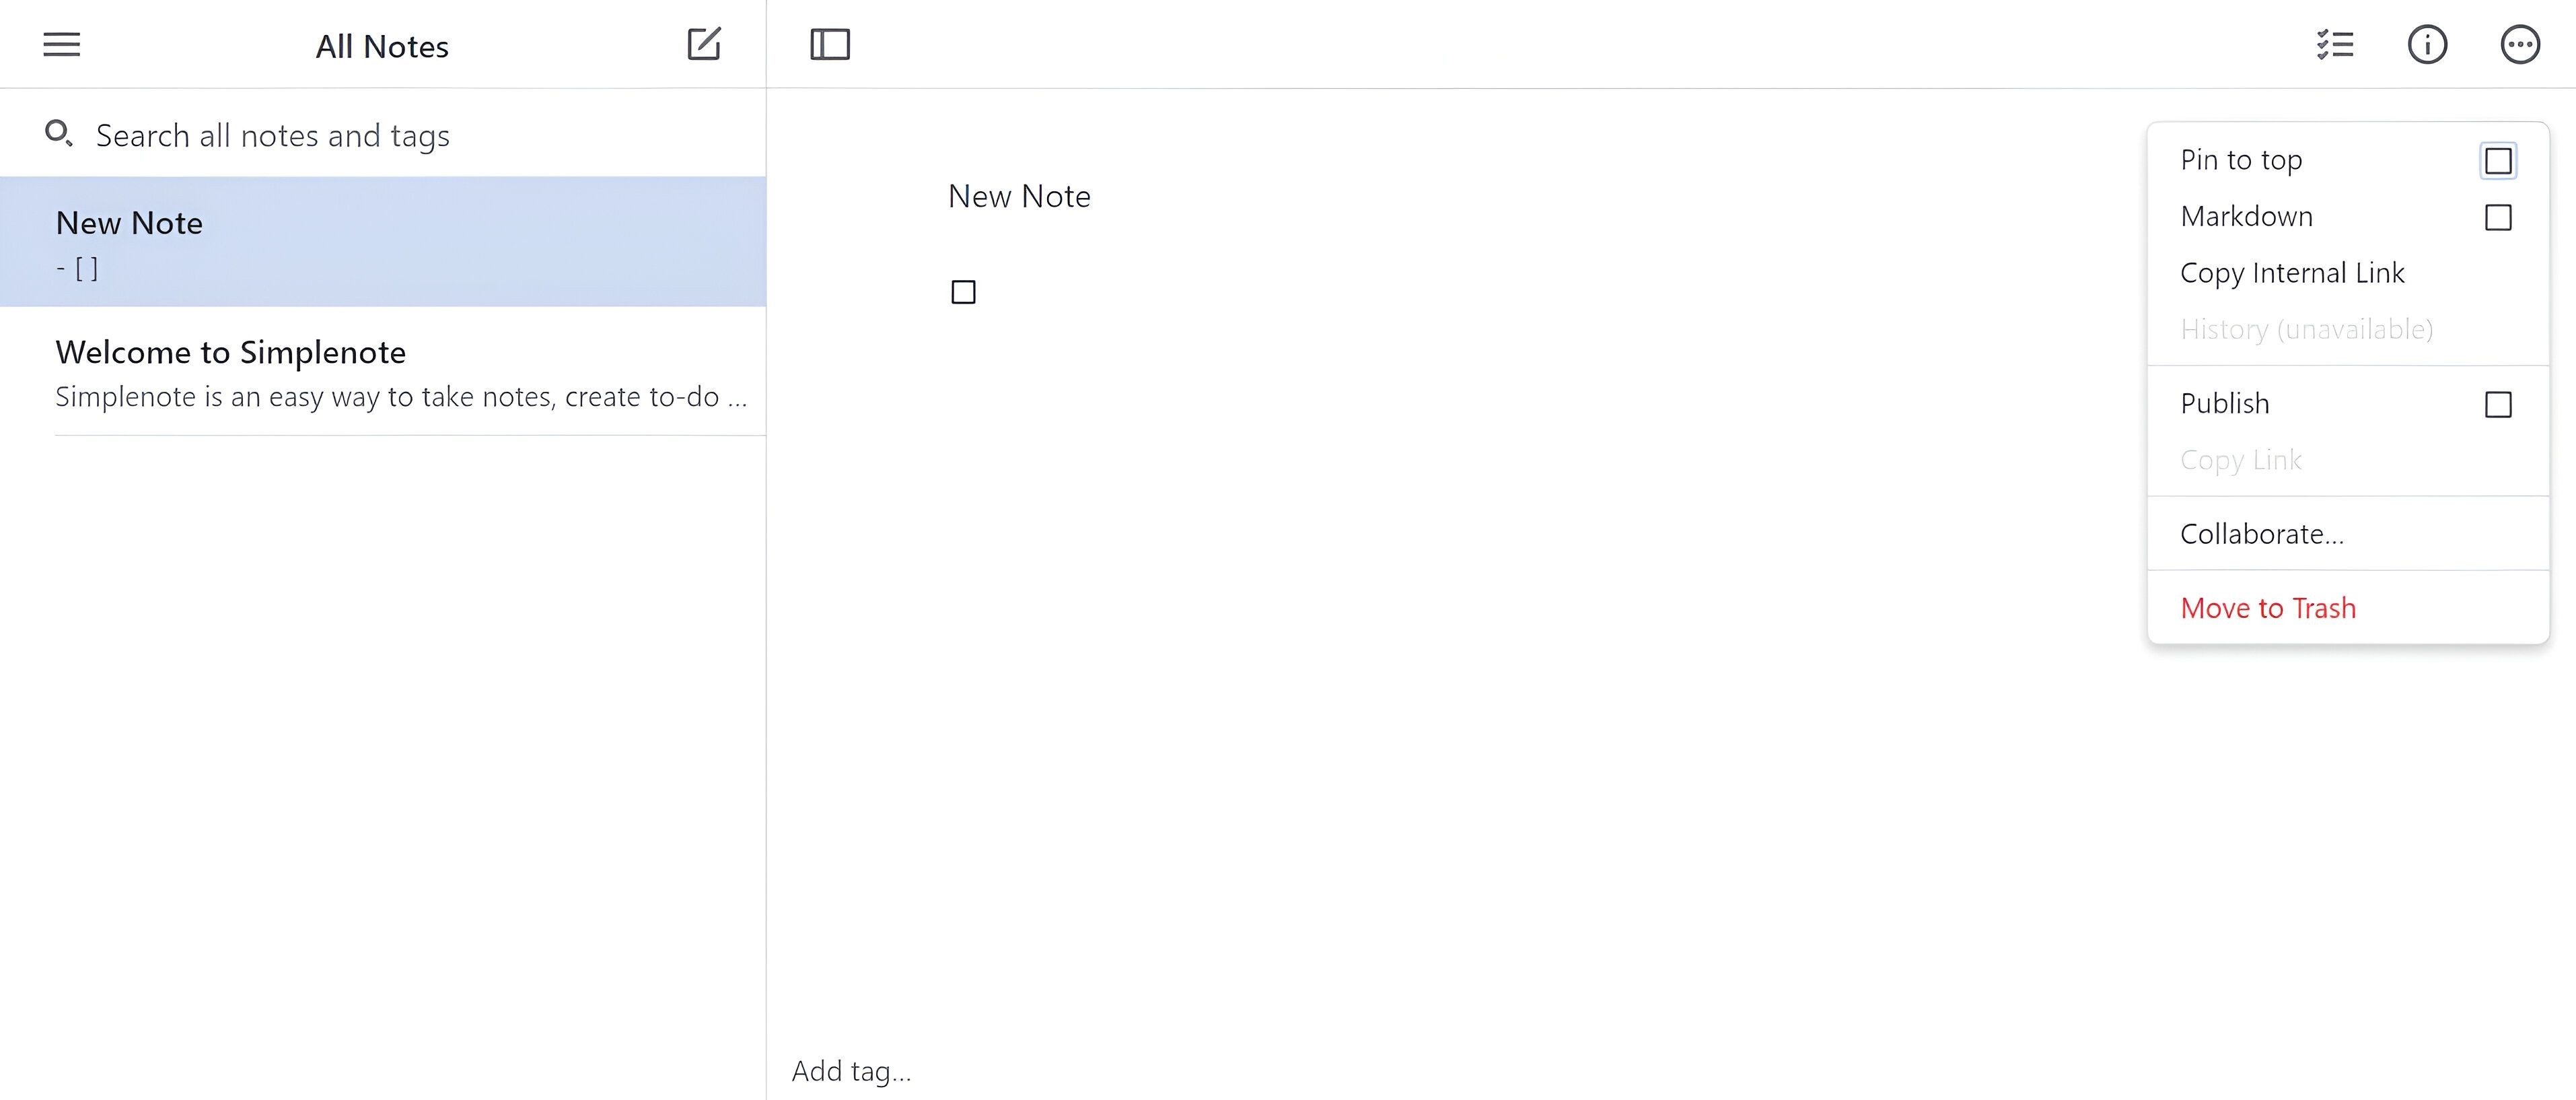Choose Collaborate... from the menu
Image resolution: width=2576 pixels, height=1100 pixels.
coord(2347,534)
